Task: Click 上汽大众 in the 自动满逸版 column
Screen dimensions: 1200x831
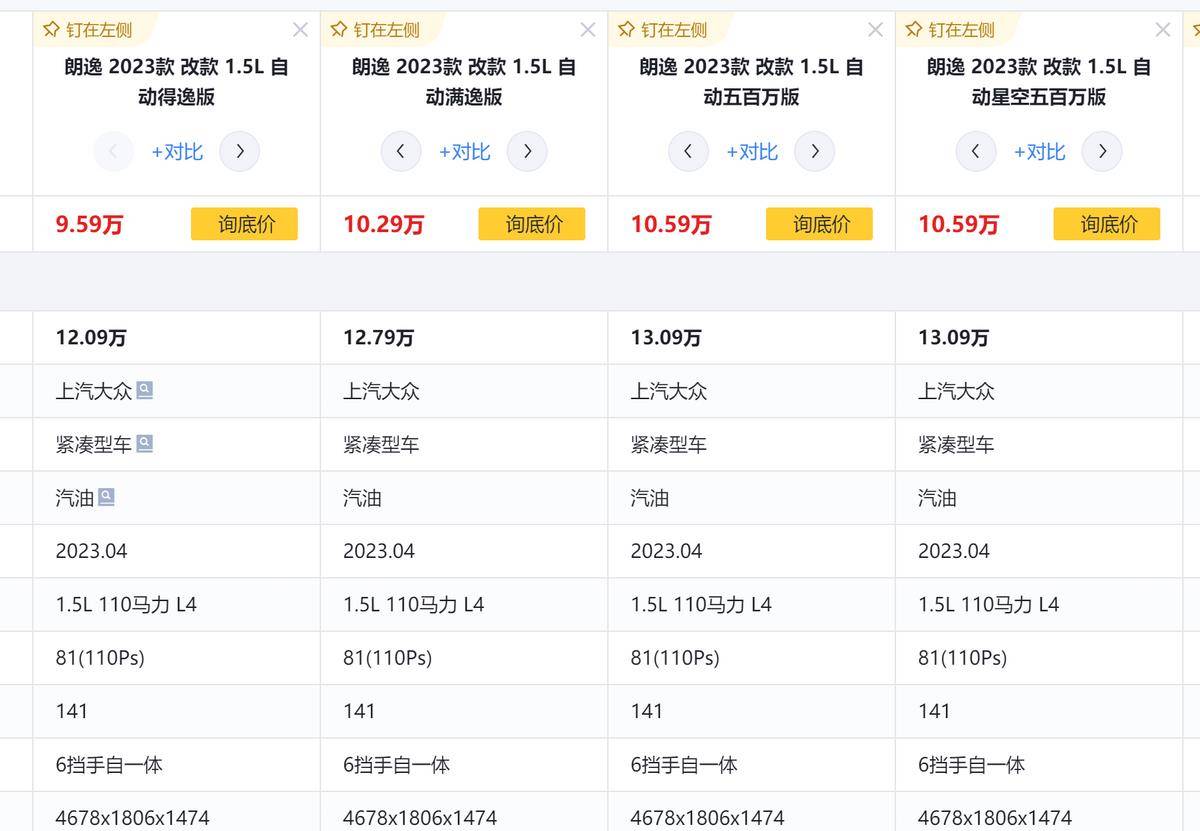Action: (381, 391)
